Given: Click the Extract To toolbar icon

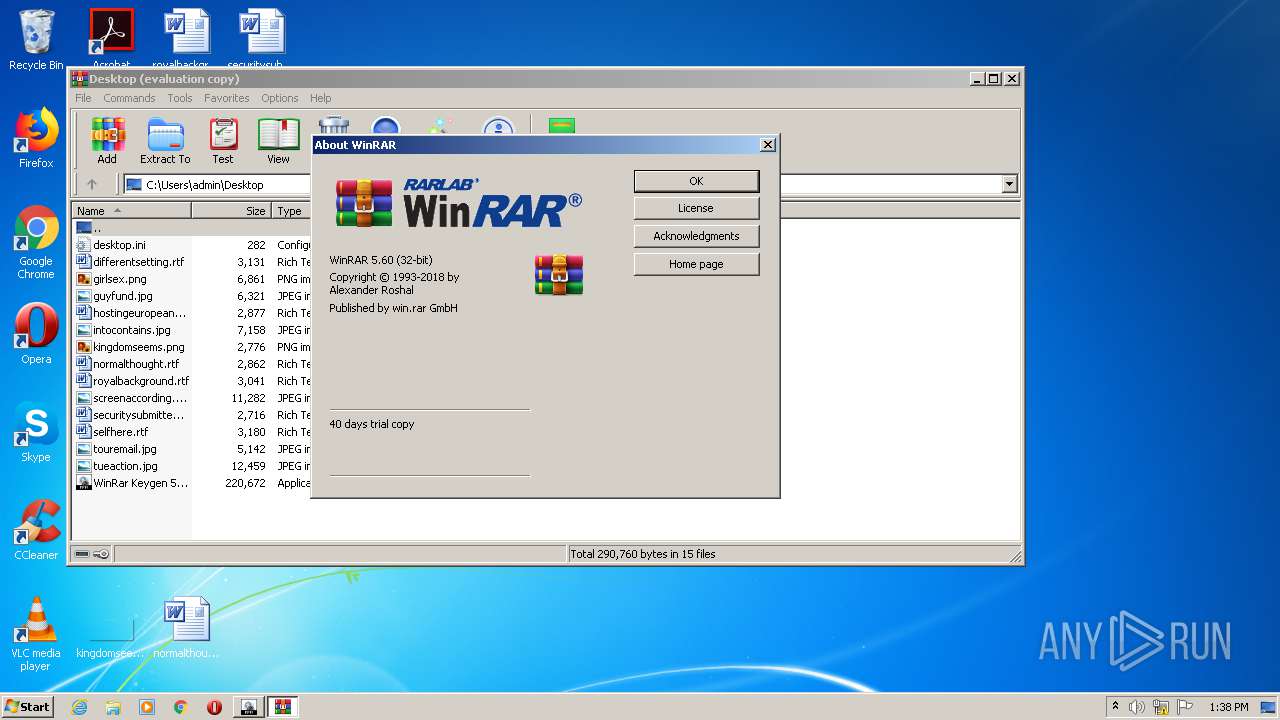Looking at the screenshot, I should [165, 141].
